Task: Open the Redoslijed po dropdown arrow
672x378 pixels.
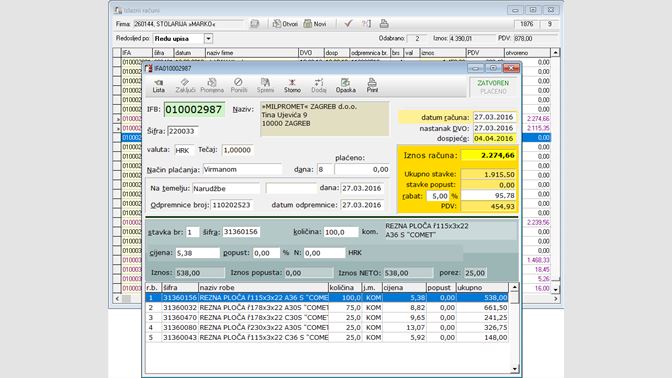Action: pos(208,39)
